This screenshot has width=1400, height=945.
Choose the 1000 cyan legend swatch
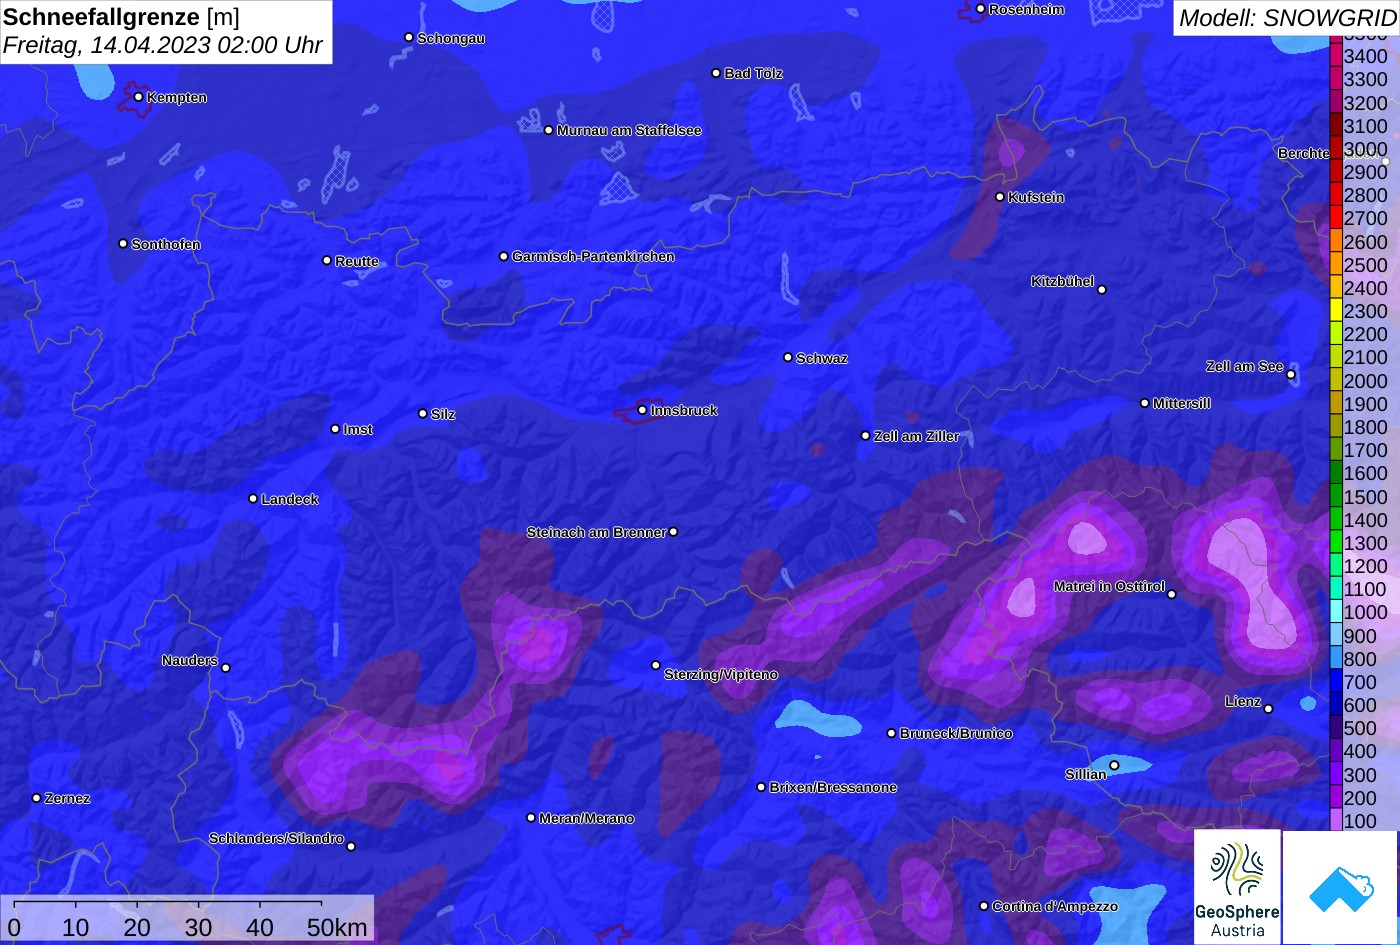pyautogui.click(x=1336, y=612)
